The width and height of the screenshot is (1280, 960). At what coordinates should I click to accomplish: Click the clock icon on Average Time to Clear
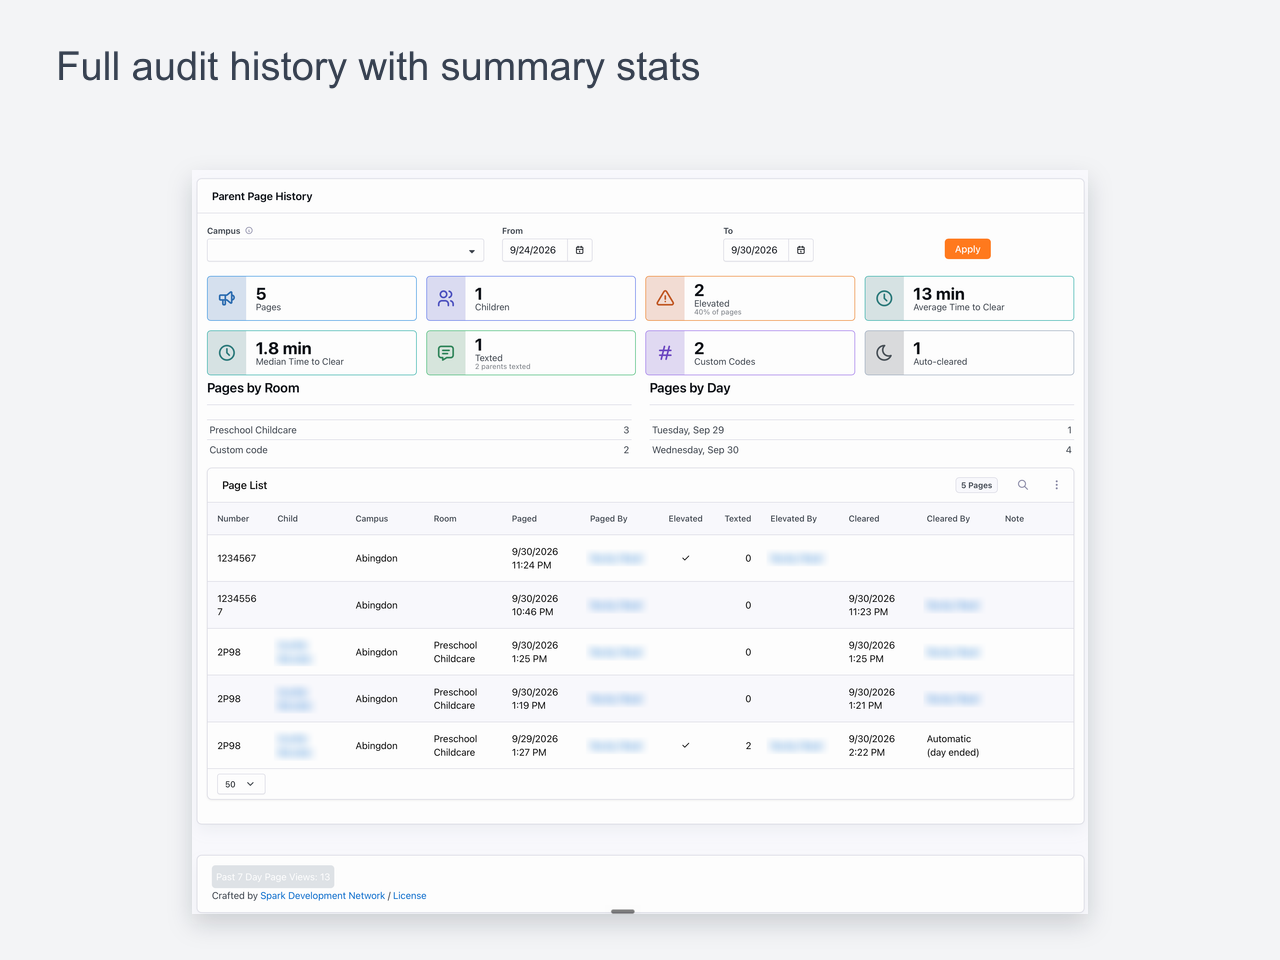tap(884, 298)
